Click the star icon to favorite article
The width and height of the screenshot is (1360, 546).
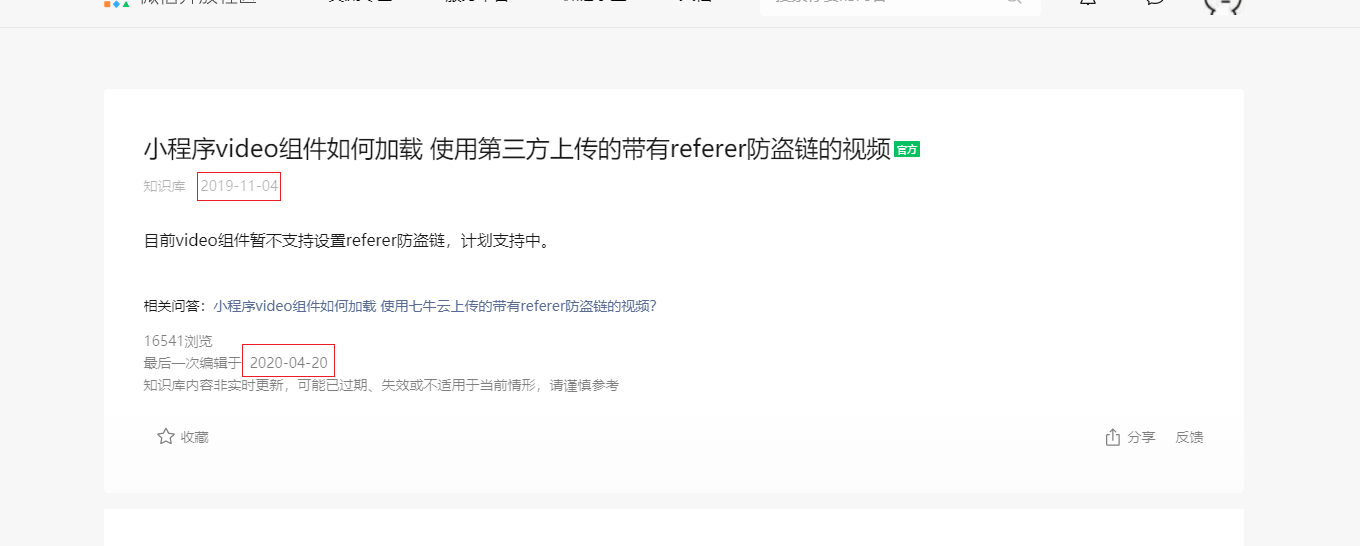[166, 436]
